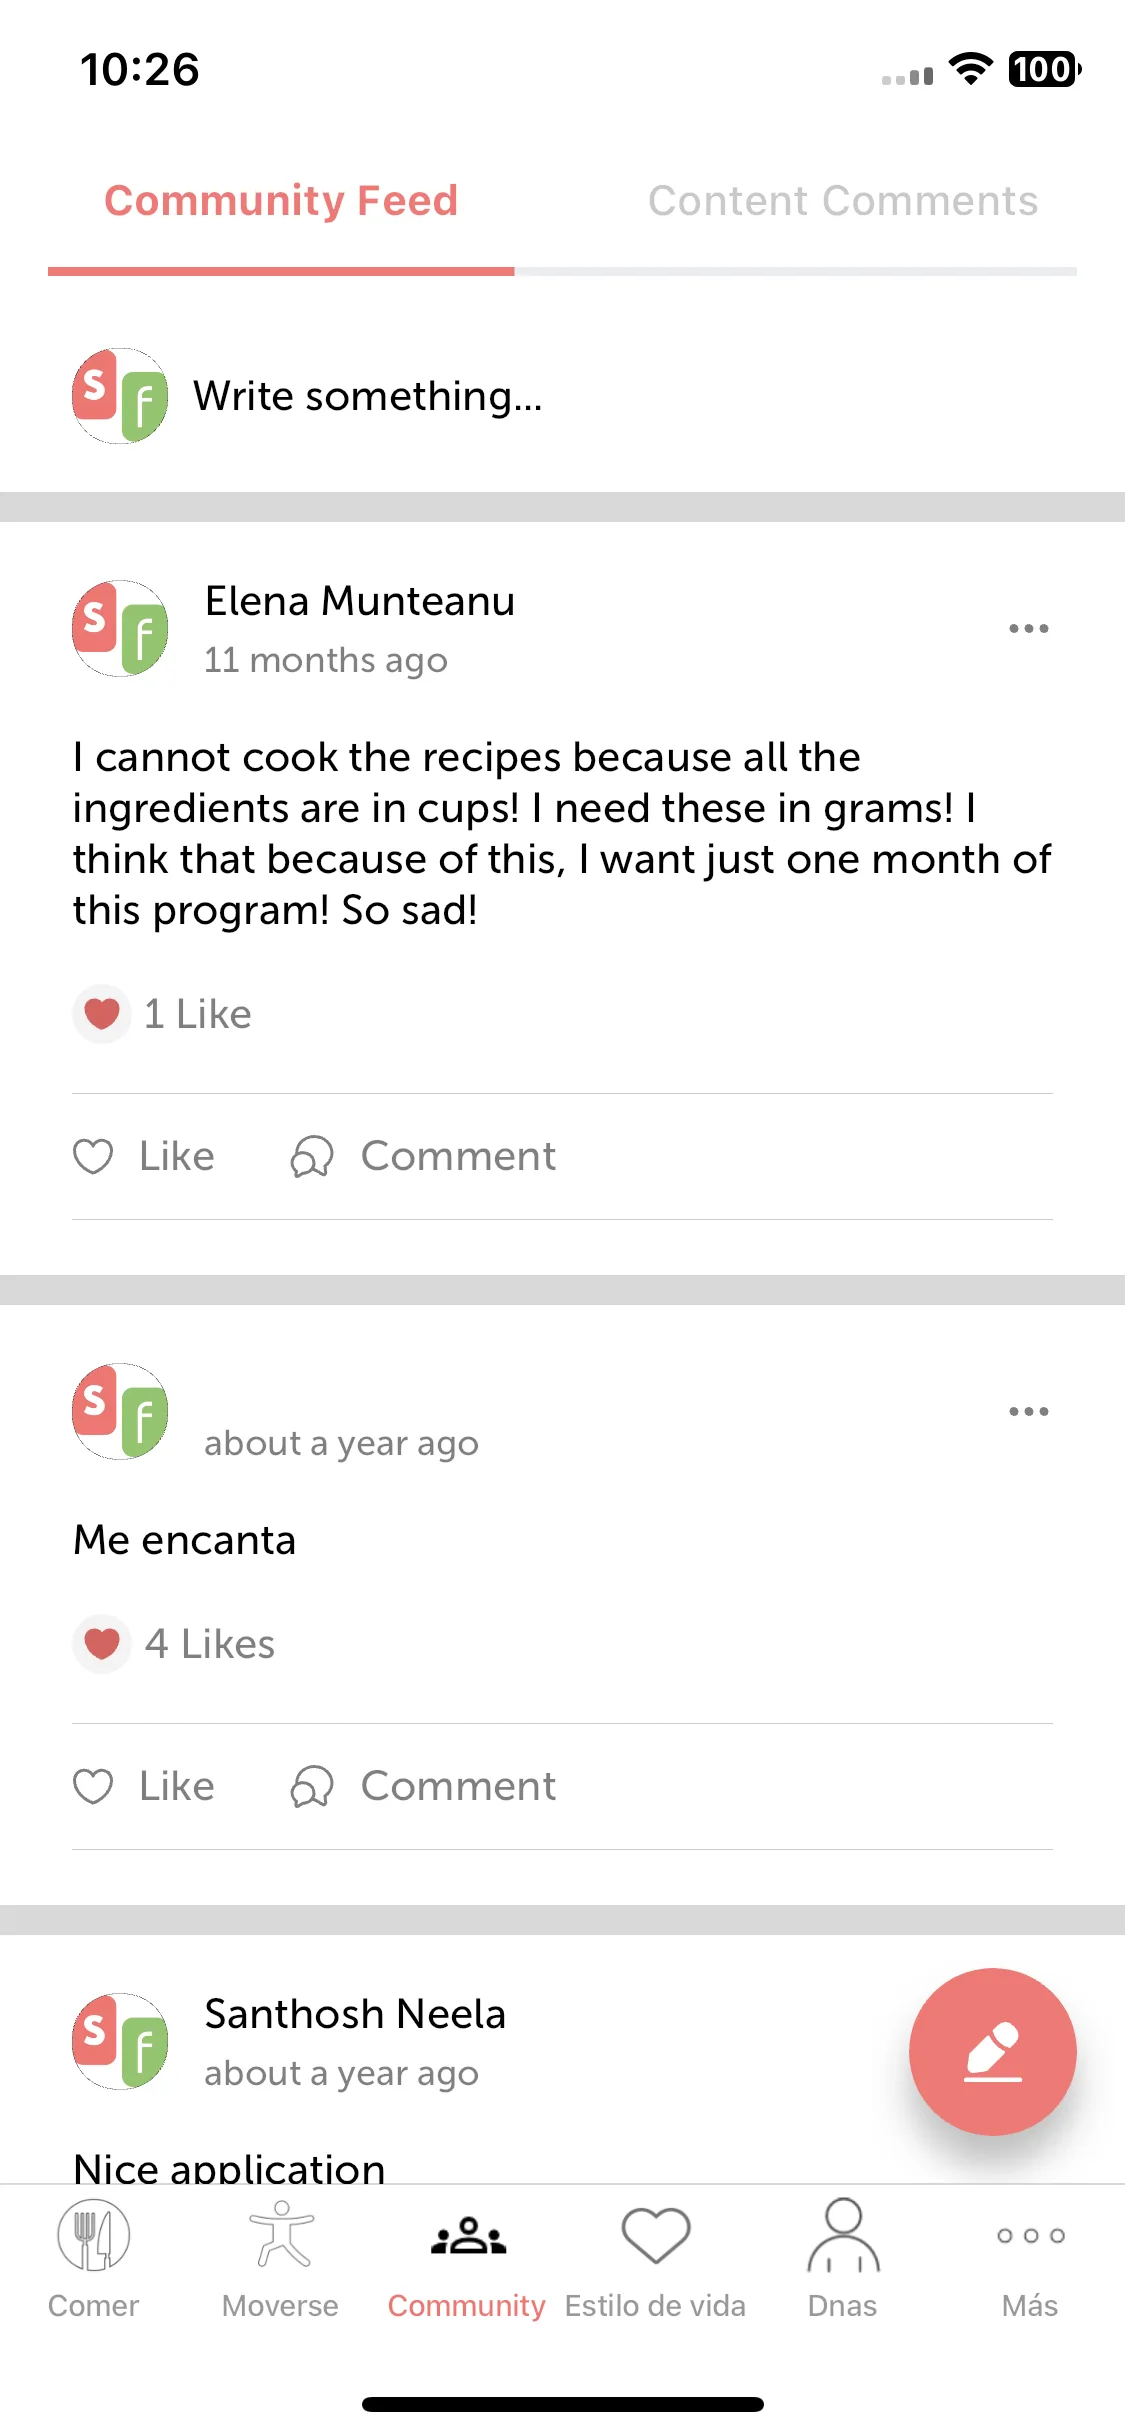Open the Dnas person tab
1125x2436 pixels.
[x=843, y=2260]
